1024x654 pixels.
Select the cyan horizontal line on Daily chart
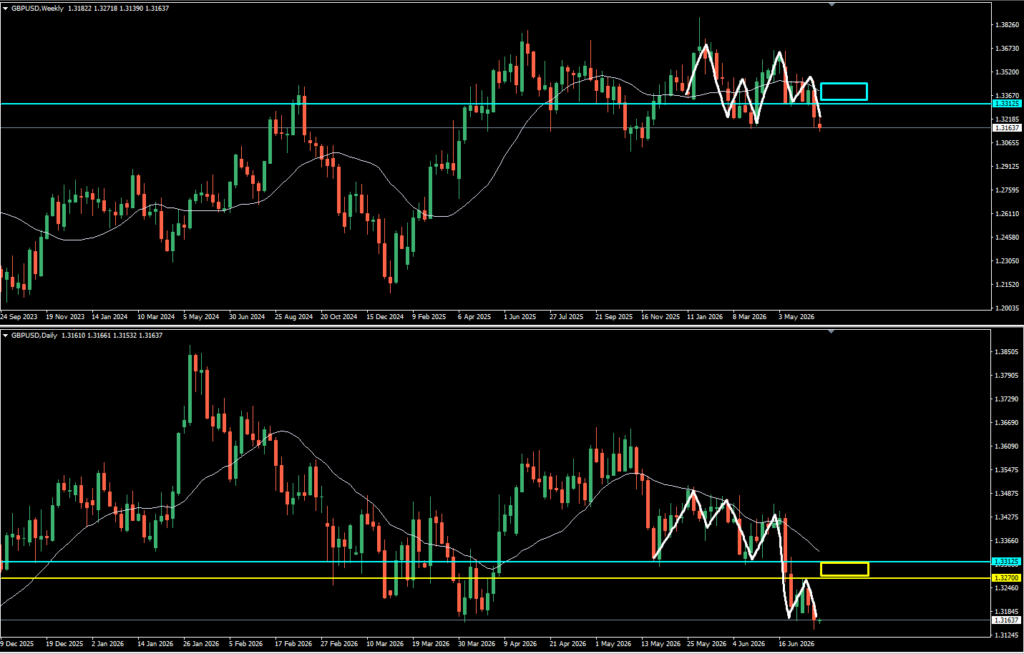click(x=495, y=561)
